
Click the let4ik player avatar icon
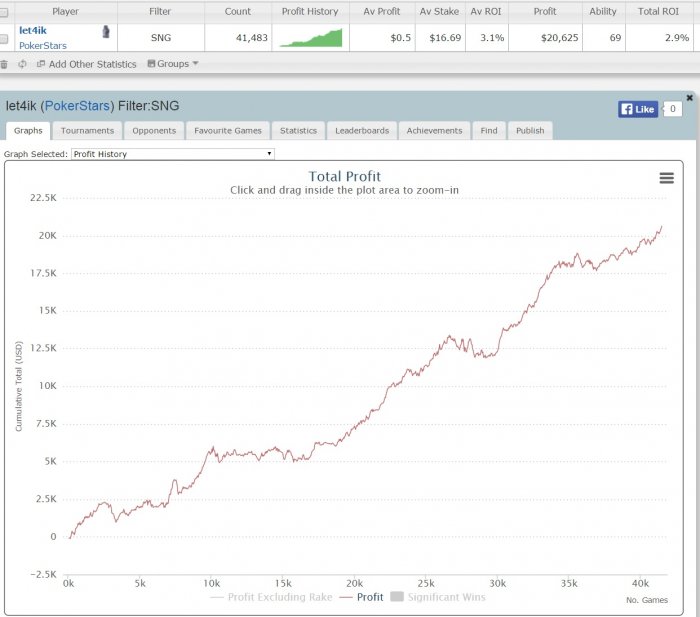106,32
